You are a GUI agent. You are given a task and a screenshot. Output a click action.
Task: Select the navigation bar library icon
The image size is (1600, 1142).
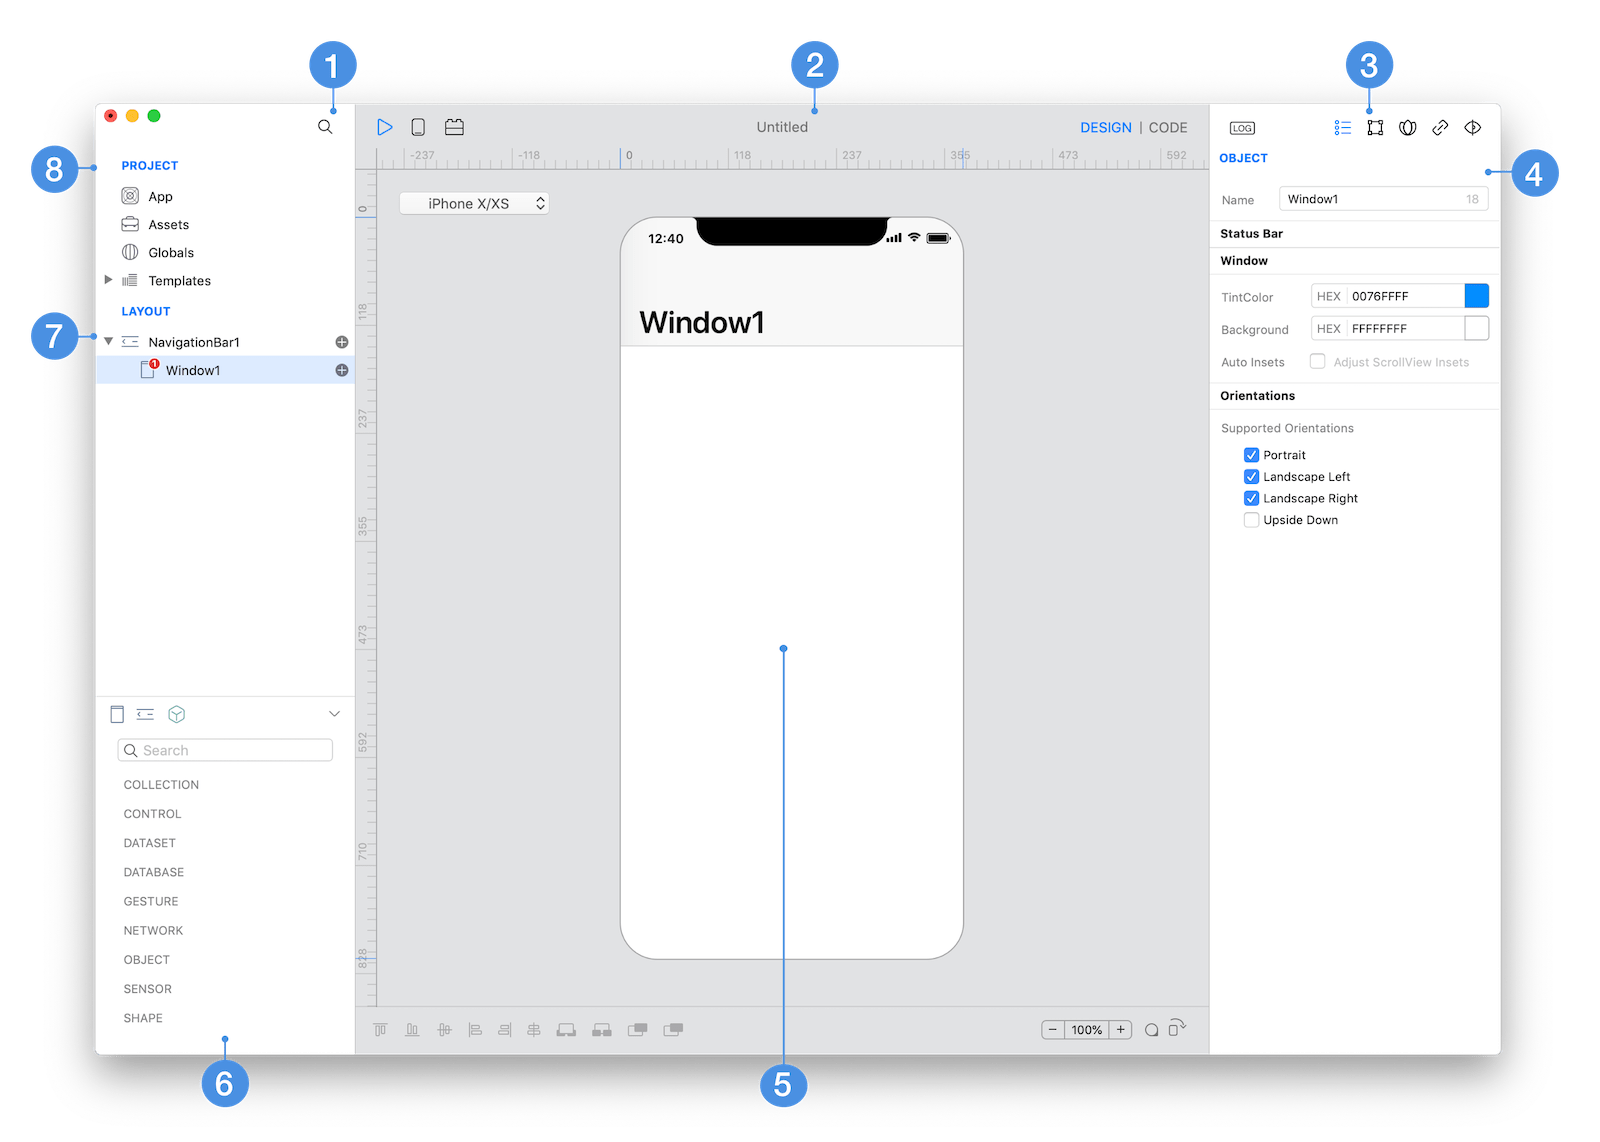tap(145, 714)
